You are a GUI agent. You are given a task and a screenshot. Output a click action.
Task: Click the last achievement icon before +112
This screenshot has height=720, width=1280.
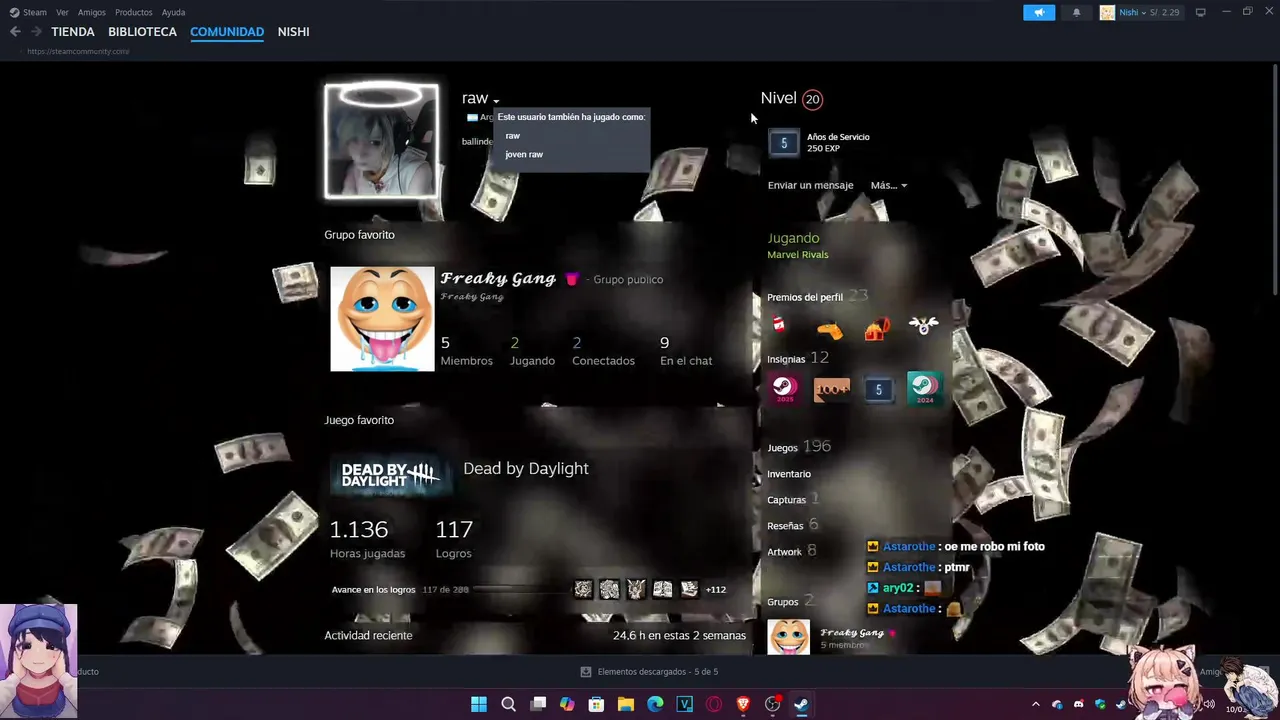tap(689, 589)
